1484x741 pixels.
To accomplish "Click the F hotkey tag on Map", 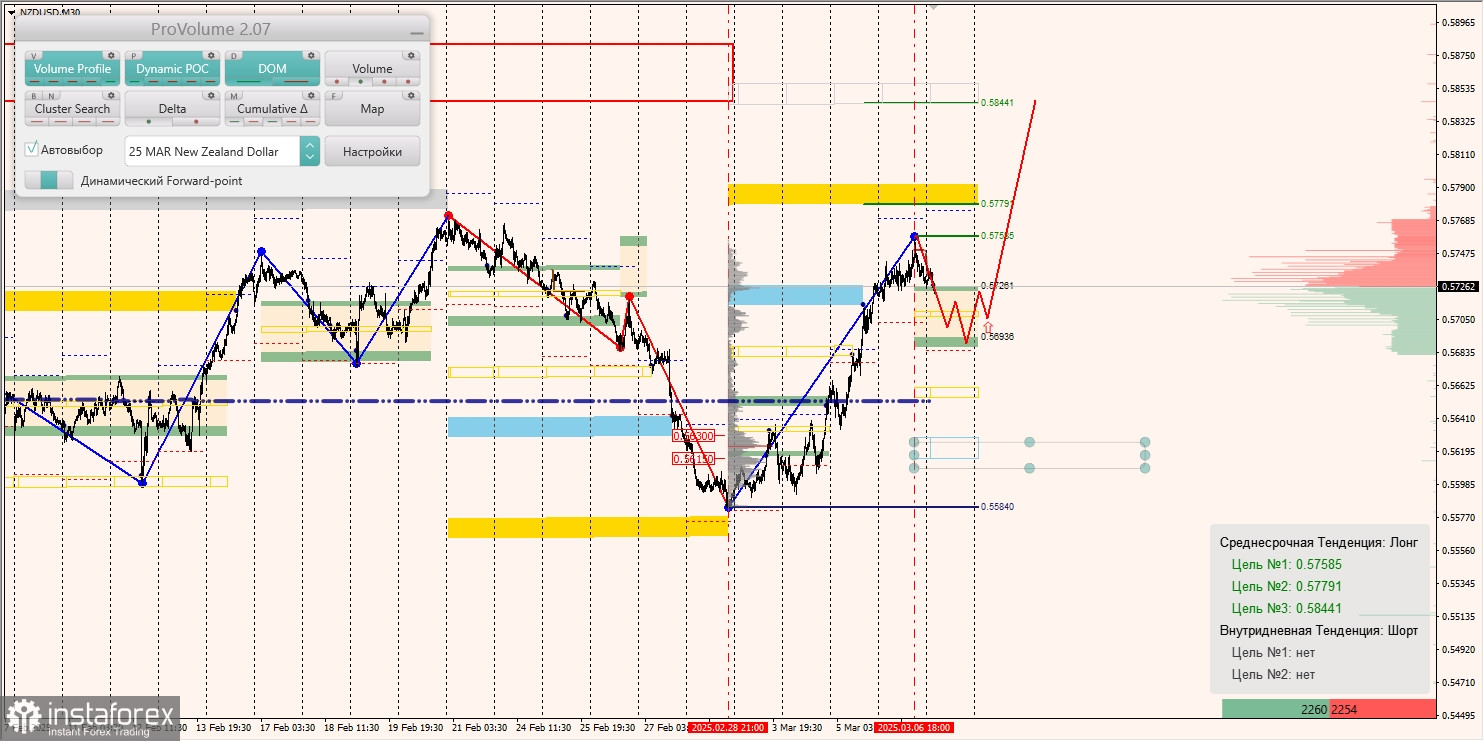I will coord(334,96).
